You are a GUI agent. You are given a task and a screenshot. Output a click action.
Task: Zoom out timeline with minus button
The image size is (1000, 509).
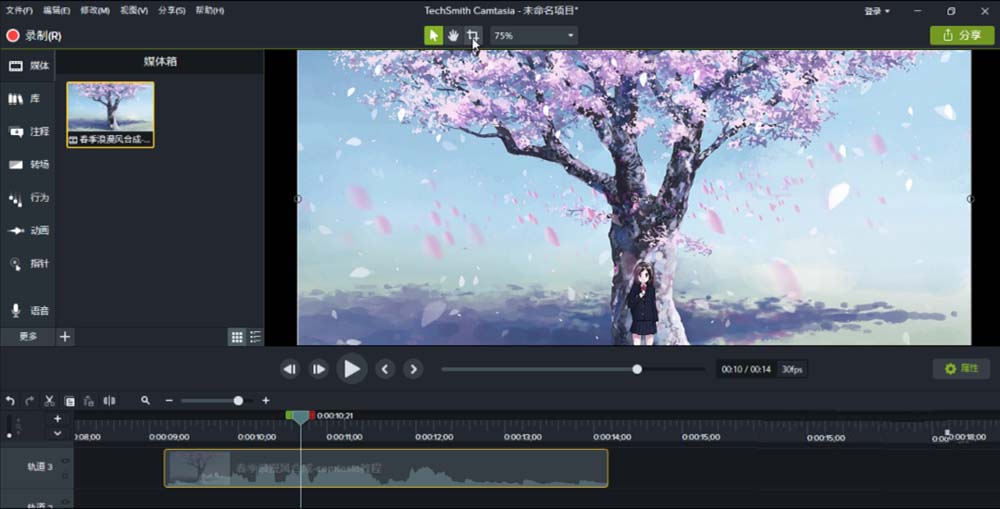click(169, 401)
